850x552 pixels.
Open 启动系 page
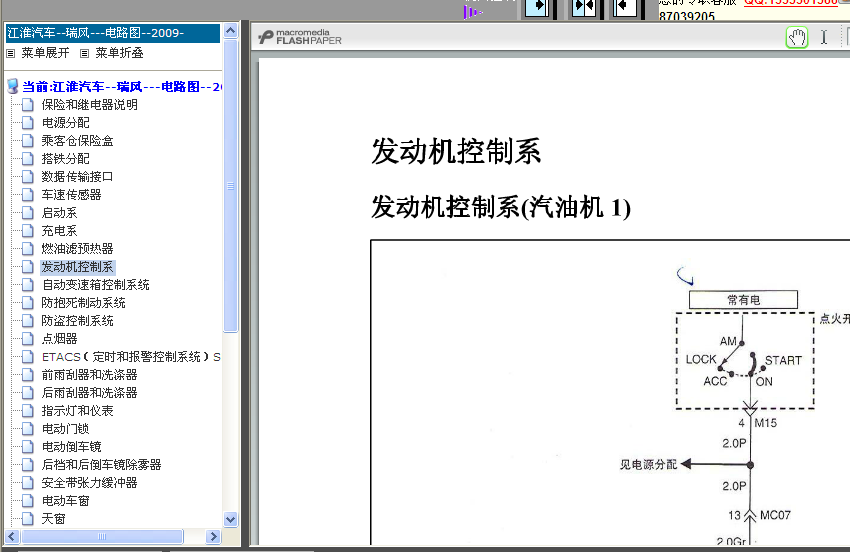pos(60,213)
